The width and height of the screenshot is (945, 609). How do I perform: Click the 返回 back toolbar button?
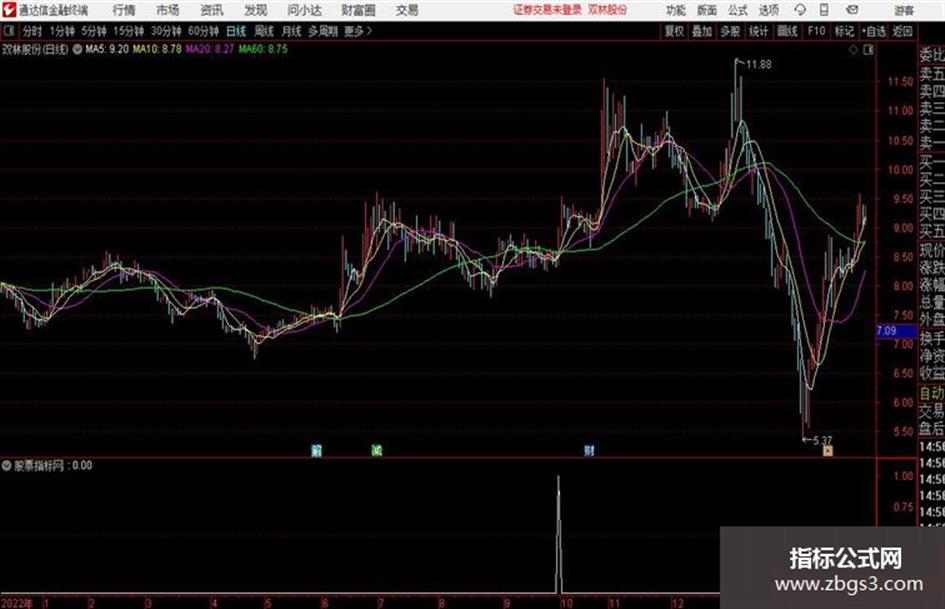click(902, 31)
